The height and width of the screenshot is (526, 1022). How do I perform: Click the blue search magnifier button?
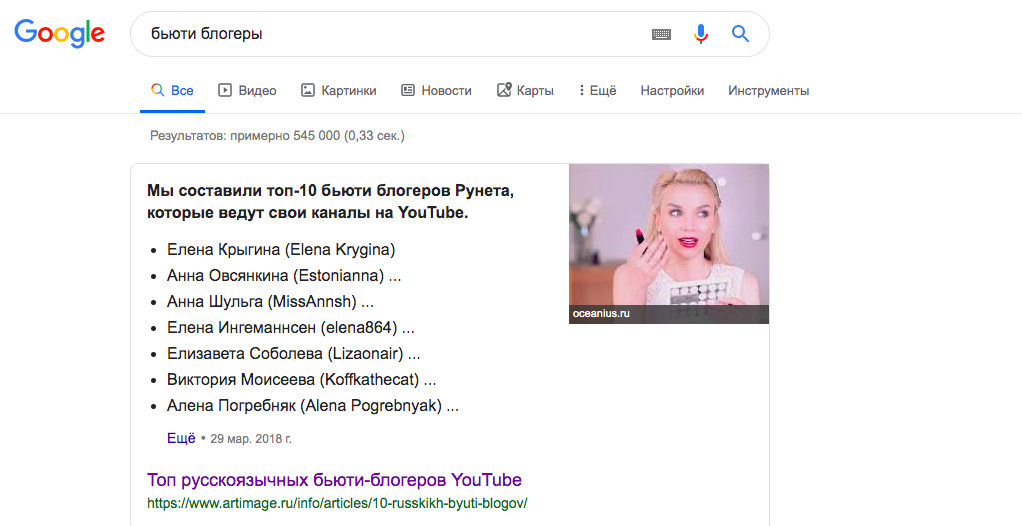click(x=740, y=33)
